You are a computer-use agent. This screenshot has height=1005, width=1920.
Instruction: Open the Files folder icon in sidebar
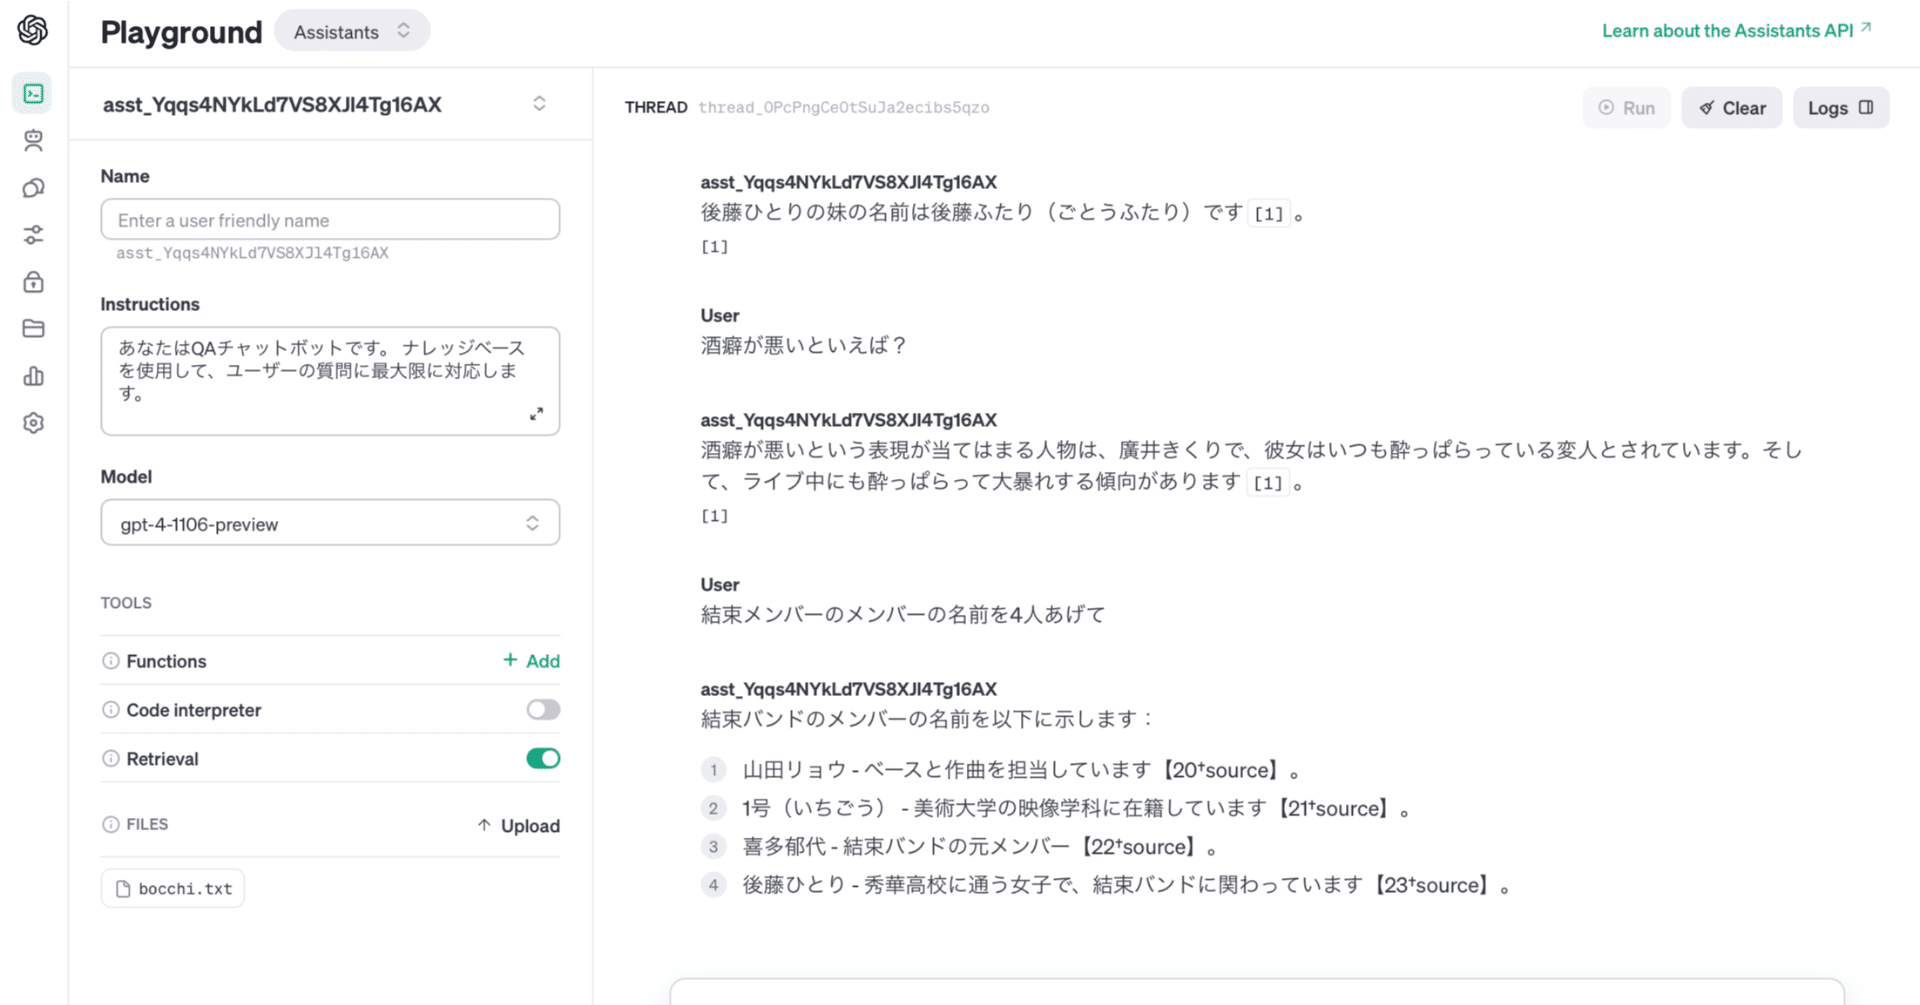point(33,328)
